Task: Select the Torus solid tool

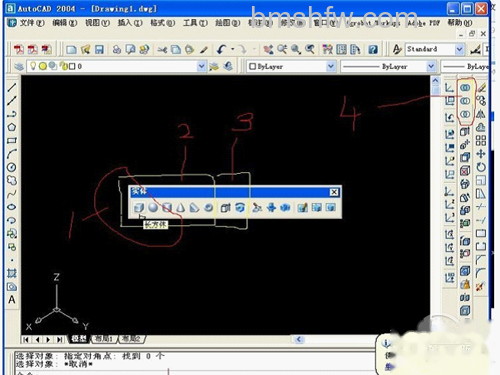Action: pyautogui.click(x=208, y=208)
